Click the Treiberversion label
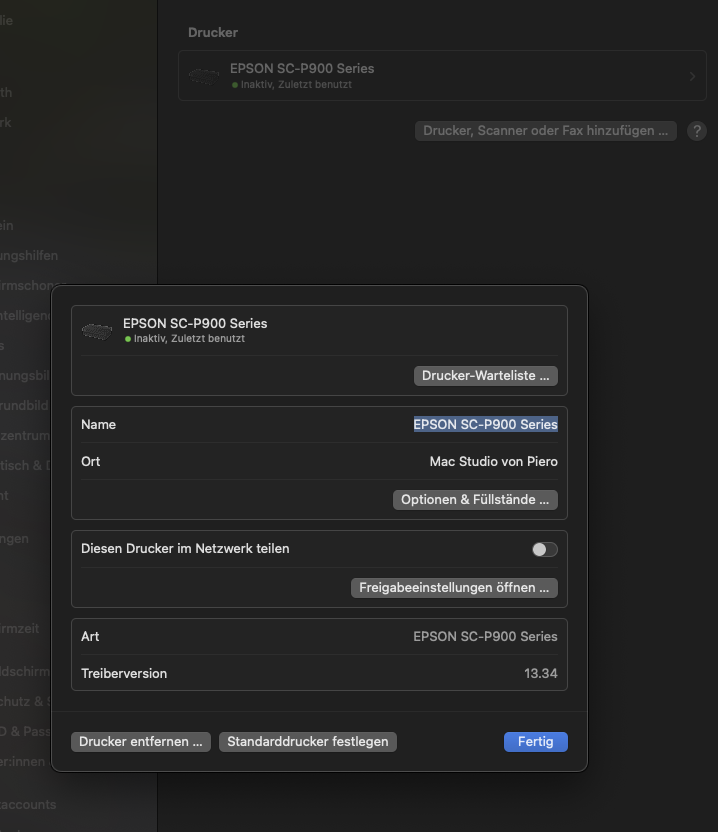Image resolution: width=718 pixels, height=832 pixels. click(x=124, y=673)
